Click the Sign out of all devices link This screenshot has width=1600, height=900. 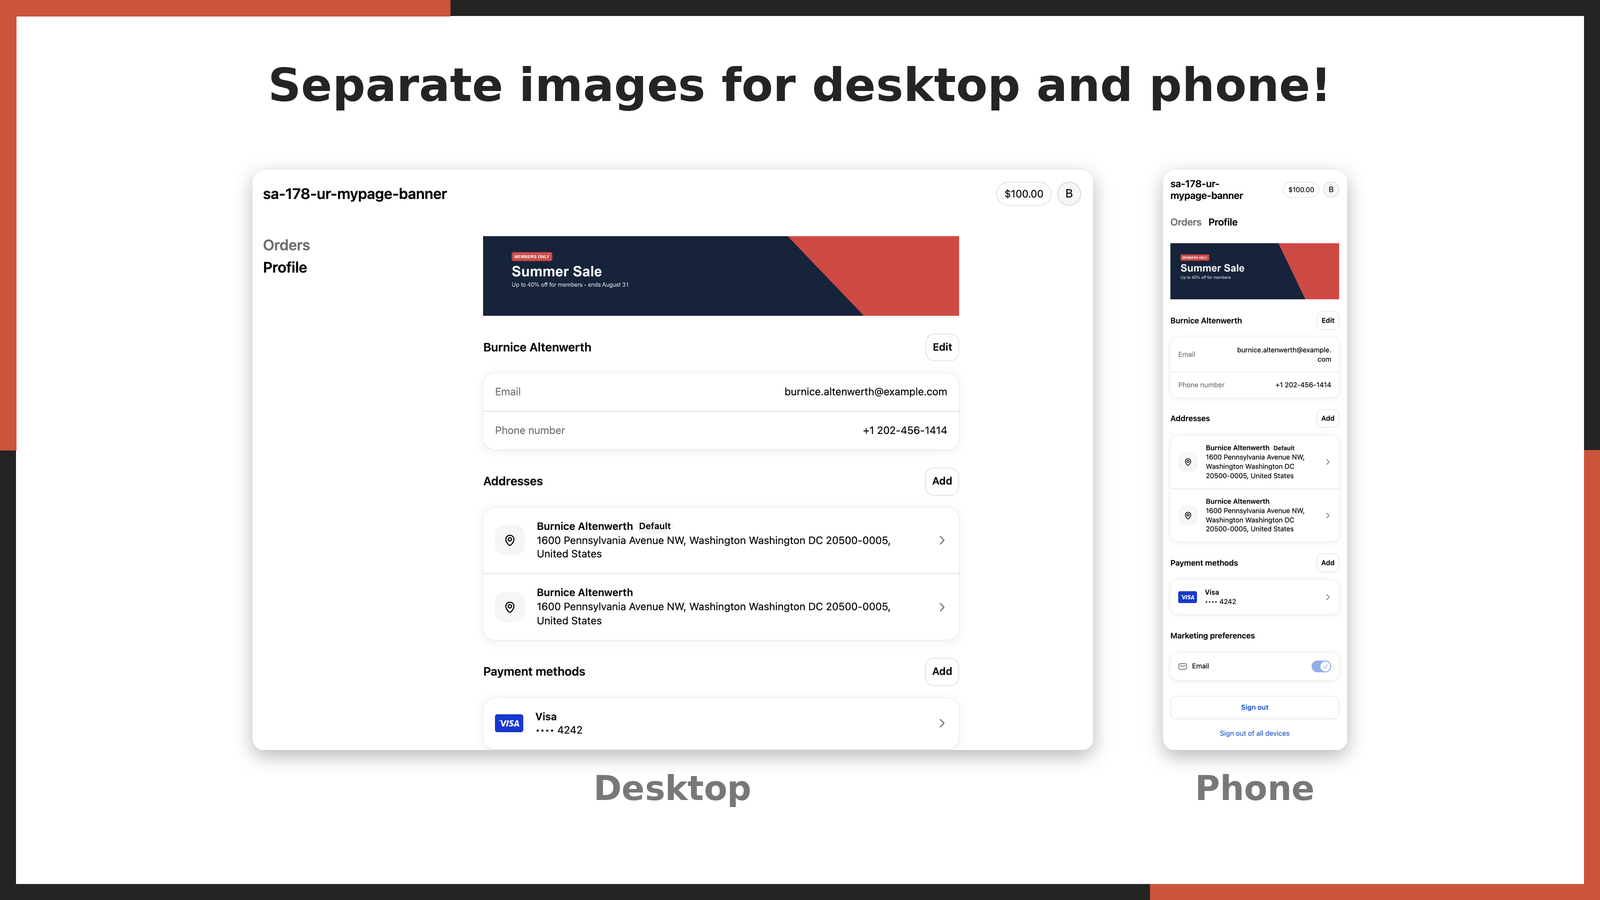pos(1254,733)
